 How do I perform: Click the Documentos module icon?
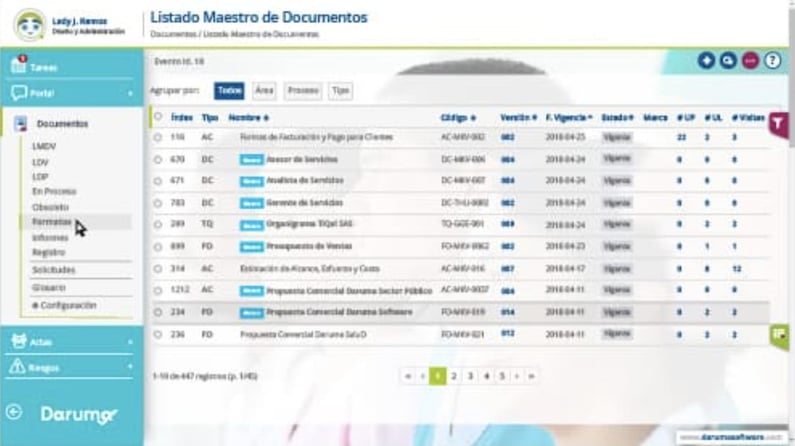(x=20, y=124)
